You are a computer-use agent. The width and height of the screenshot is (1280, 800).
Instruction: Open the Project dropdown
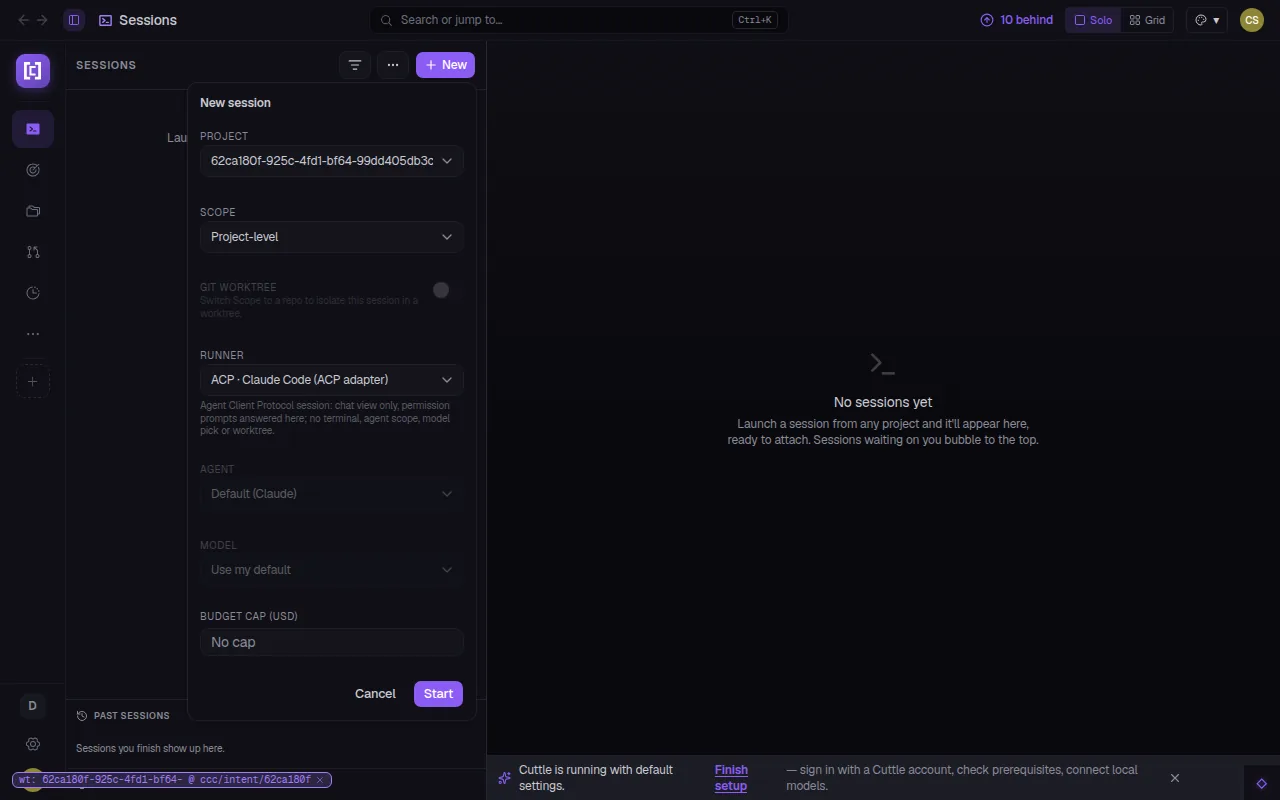pyautogui.click(x=331, y=161)
